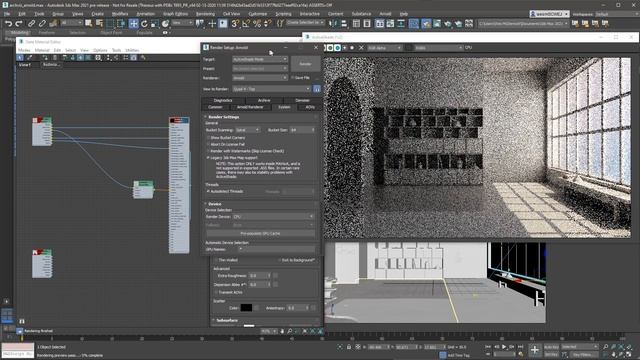640x360 pixels.
Task: Open the Renderer dropdown in Render Setup
Action: point(260,78)
